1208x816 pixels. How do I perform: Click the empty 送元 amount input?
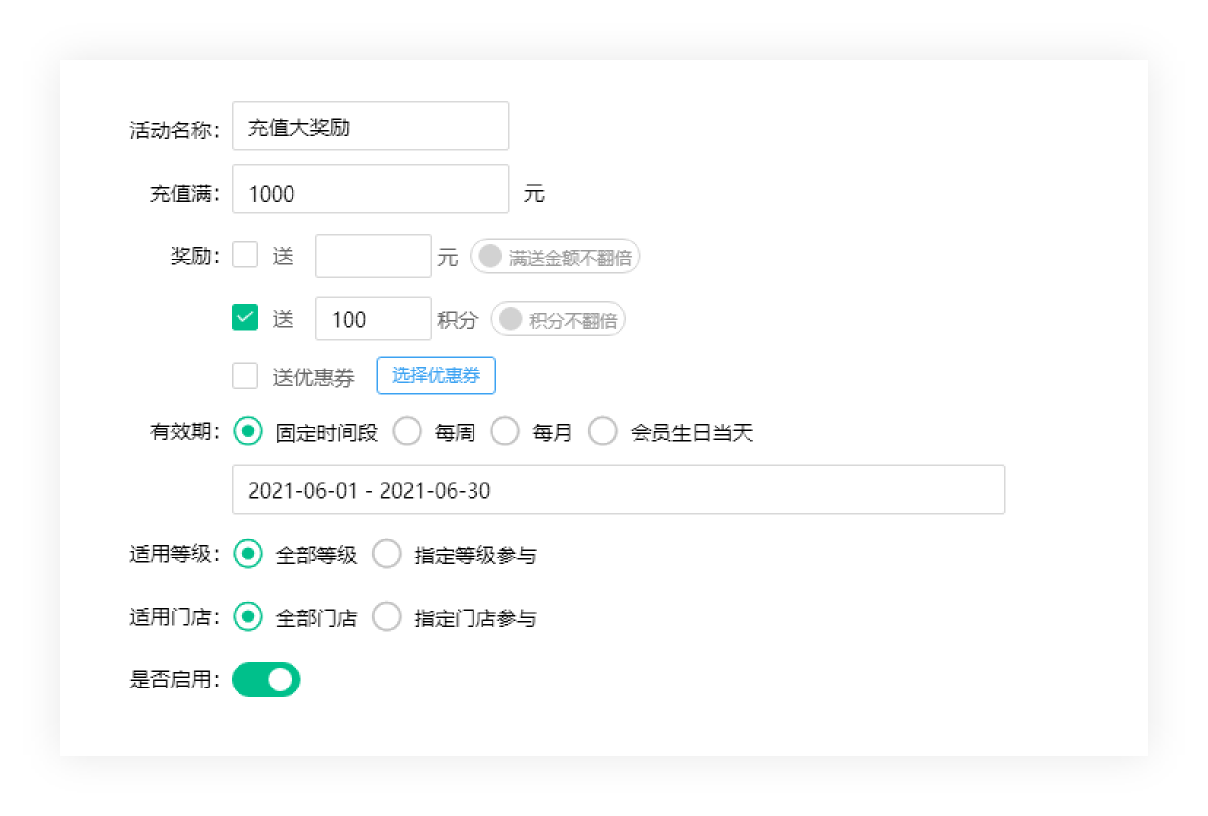[x=373, y=256]
